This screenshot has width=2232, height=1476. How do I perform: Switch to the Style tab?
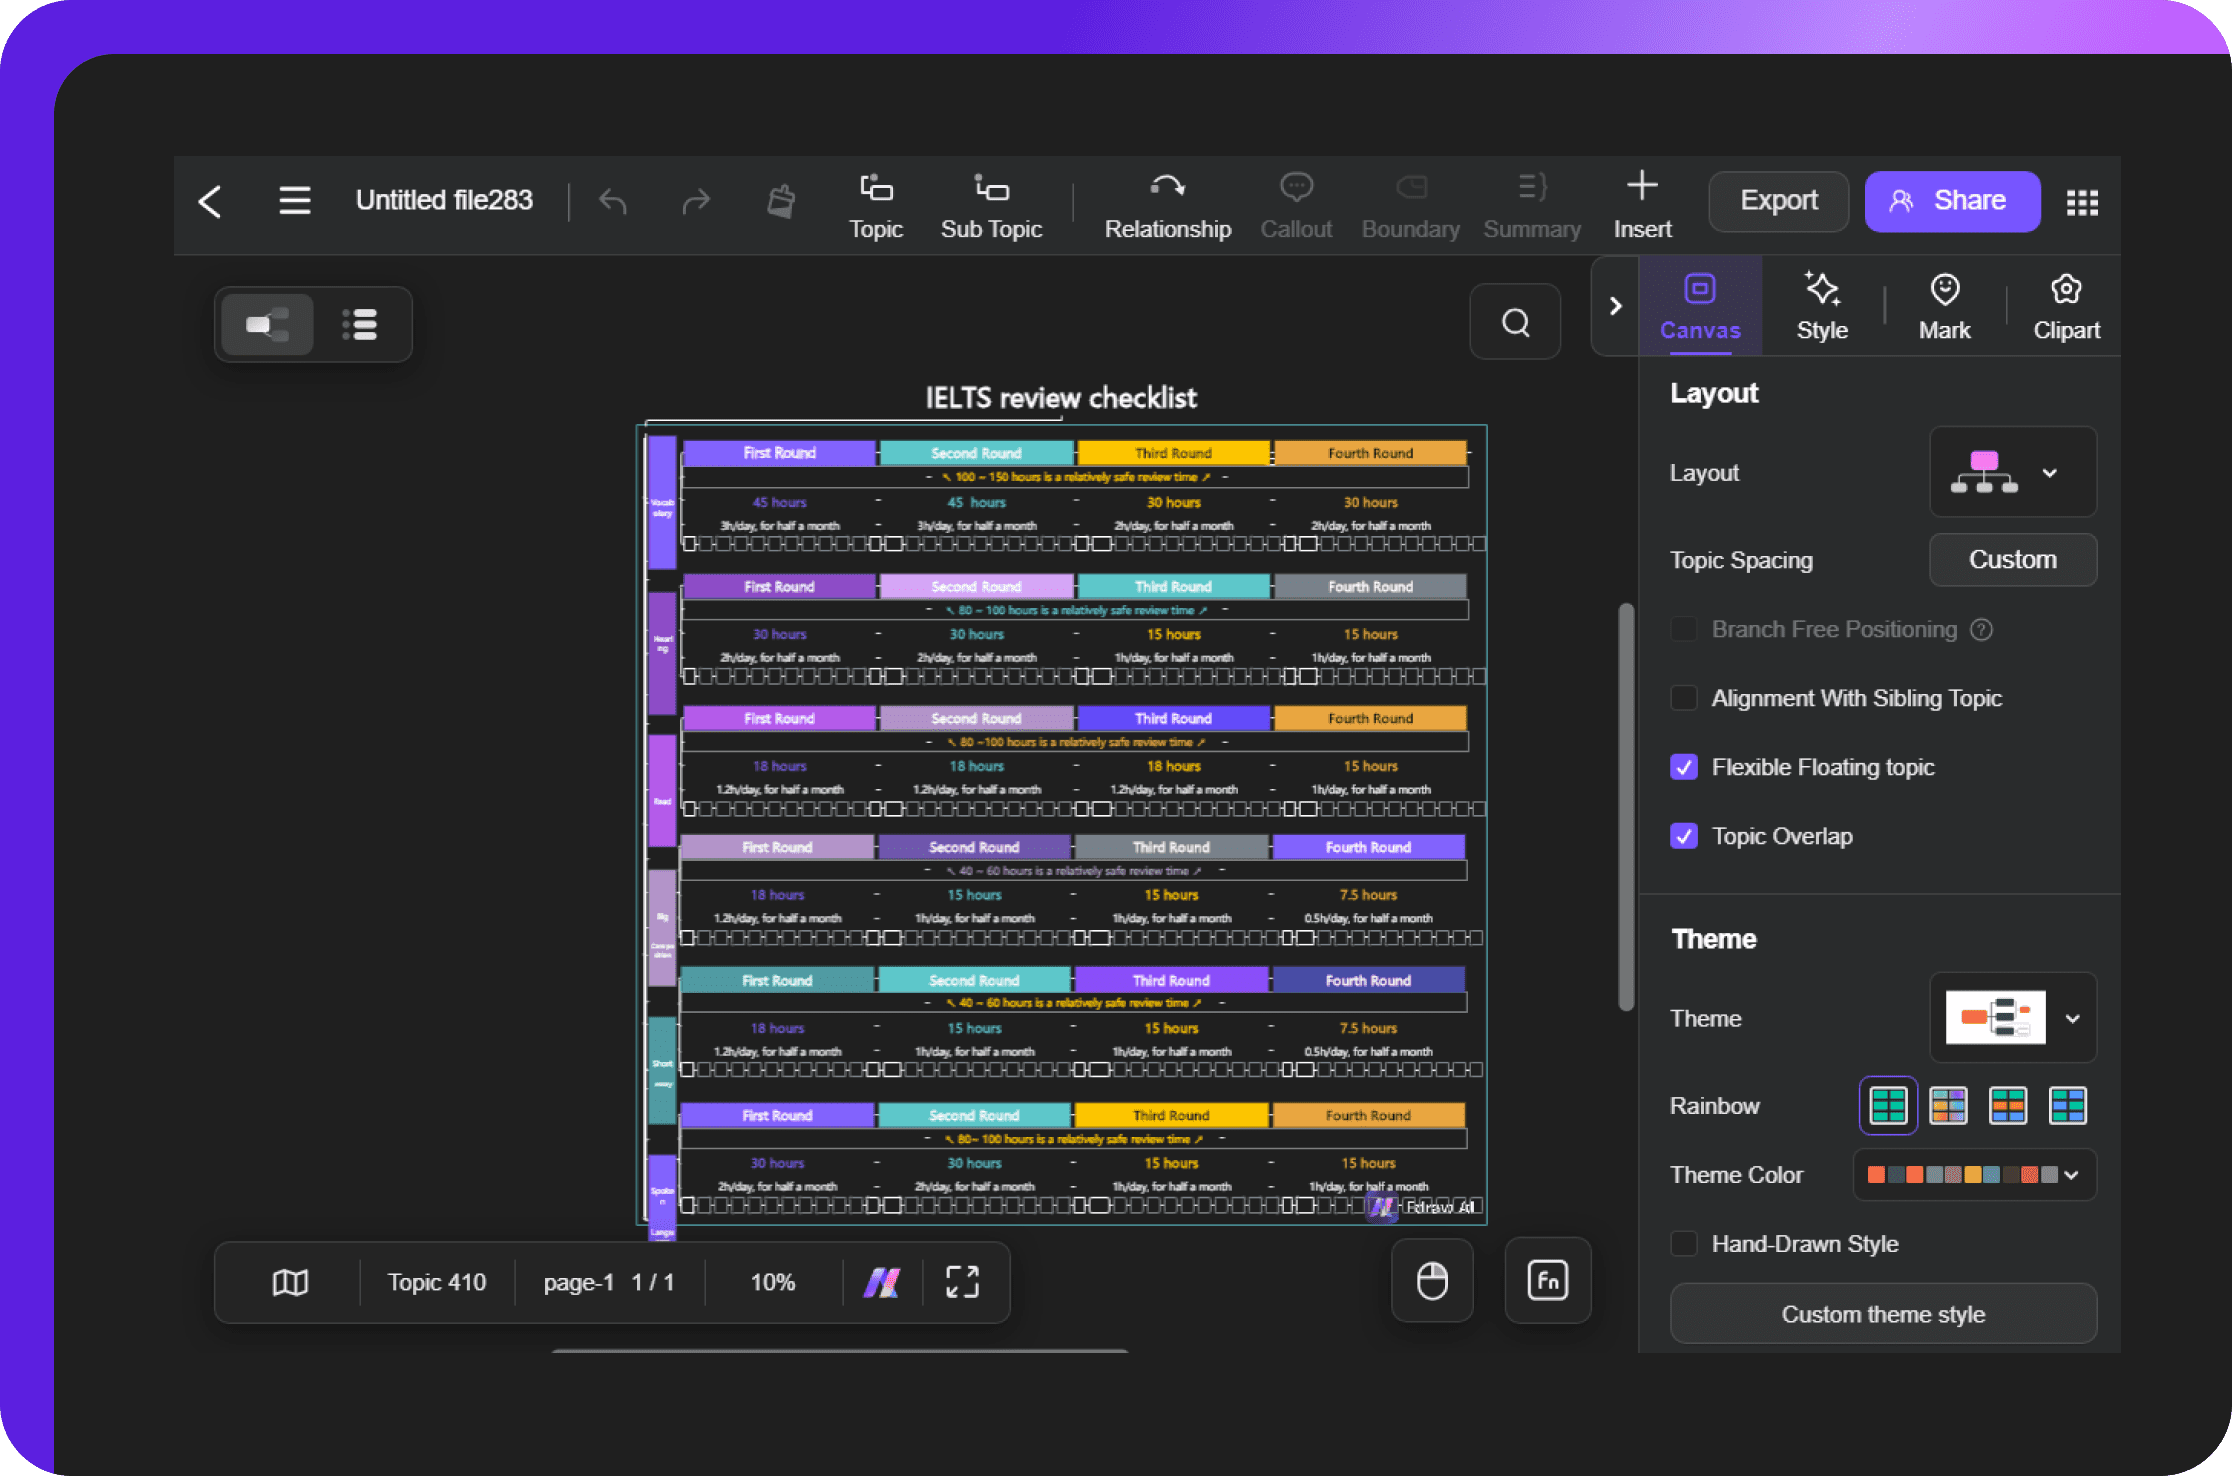[1822, 307]
